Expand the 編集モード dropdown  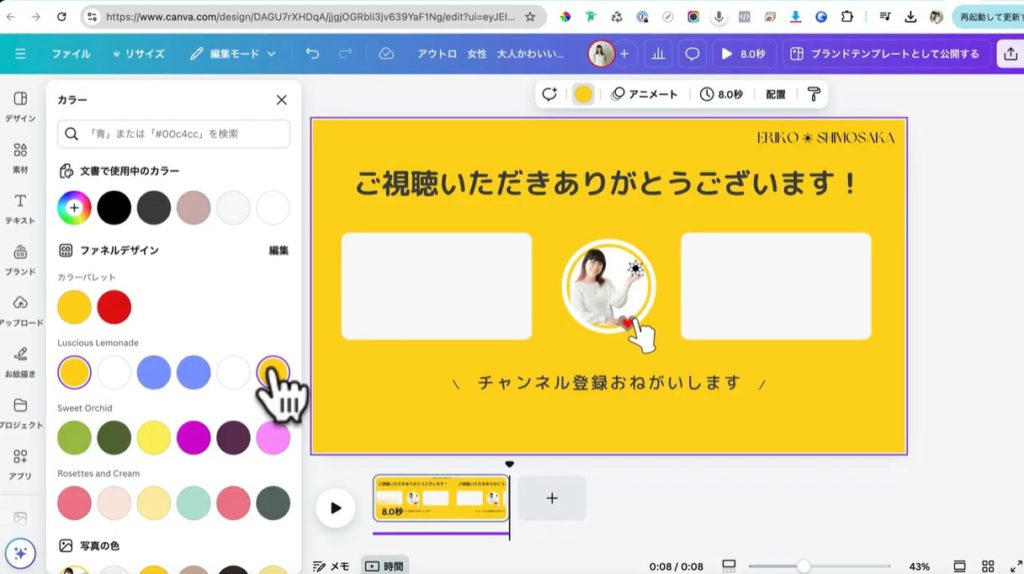click(x=233, y=54)
